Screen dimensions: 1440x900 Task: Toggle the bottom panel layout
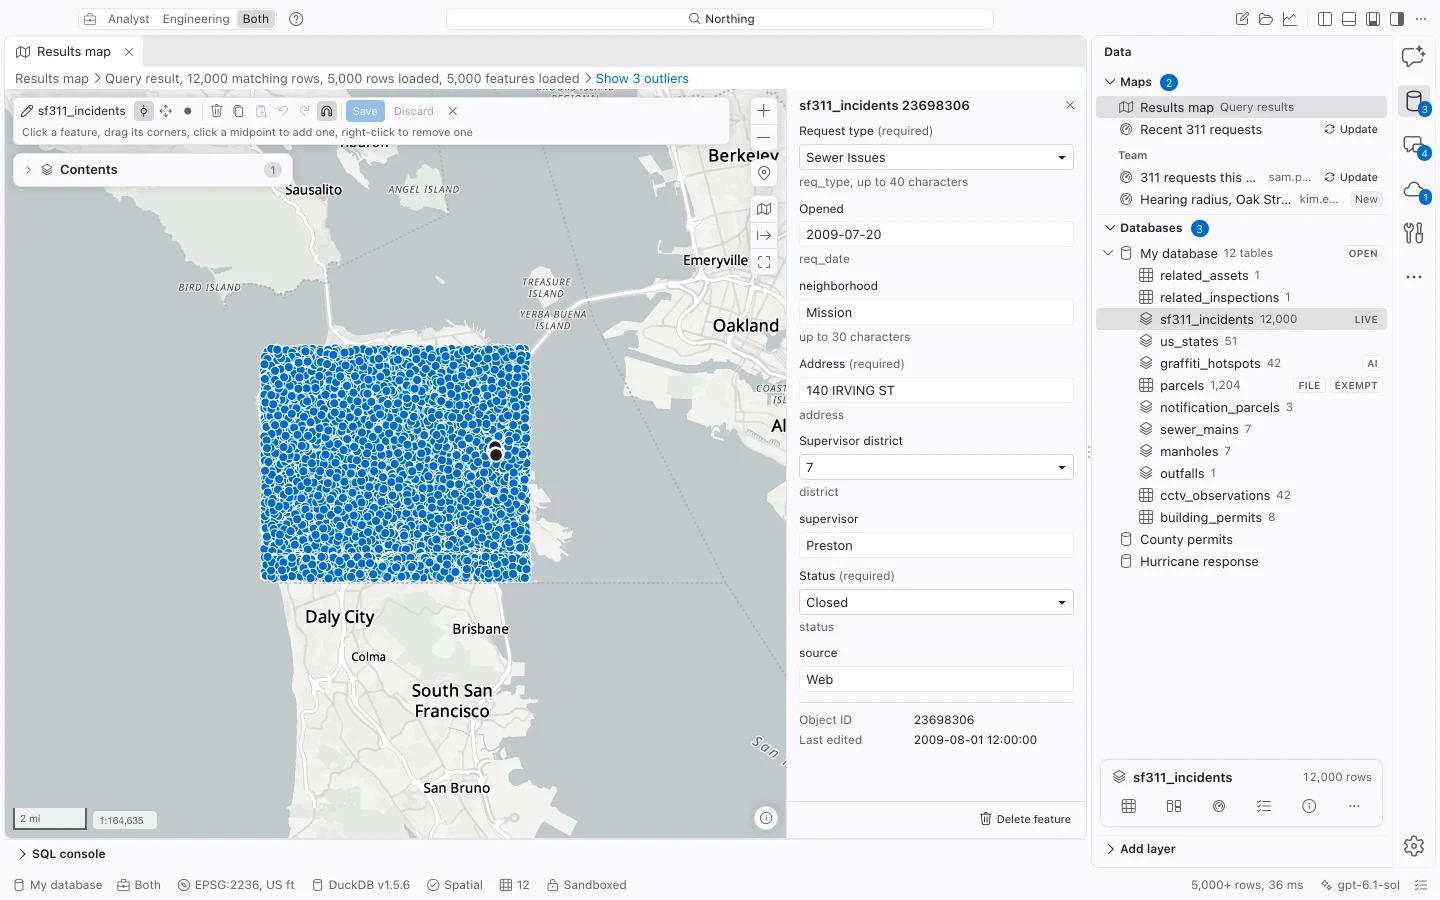point(1349,19)
